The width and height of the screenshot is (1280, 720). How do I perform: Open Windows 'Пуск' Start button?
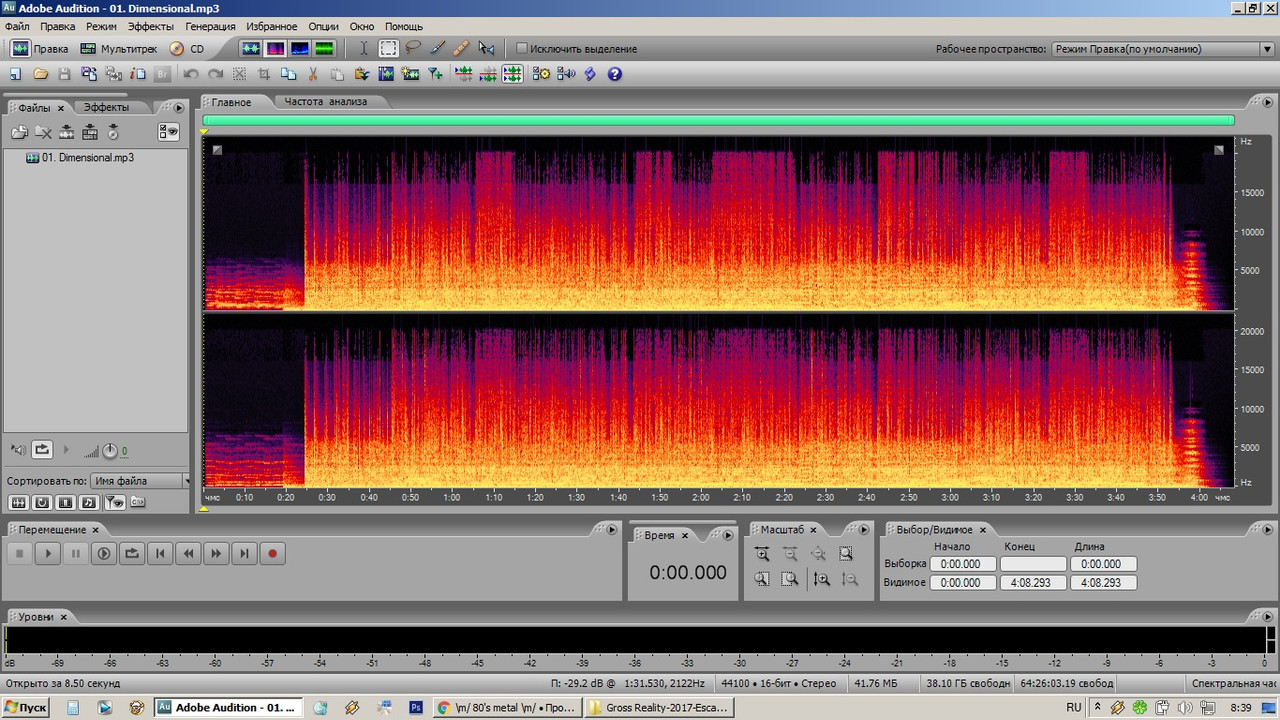[x=26, y=707]
